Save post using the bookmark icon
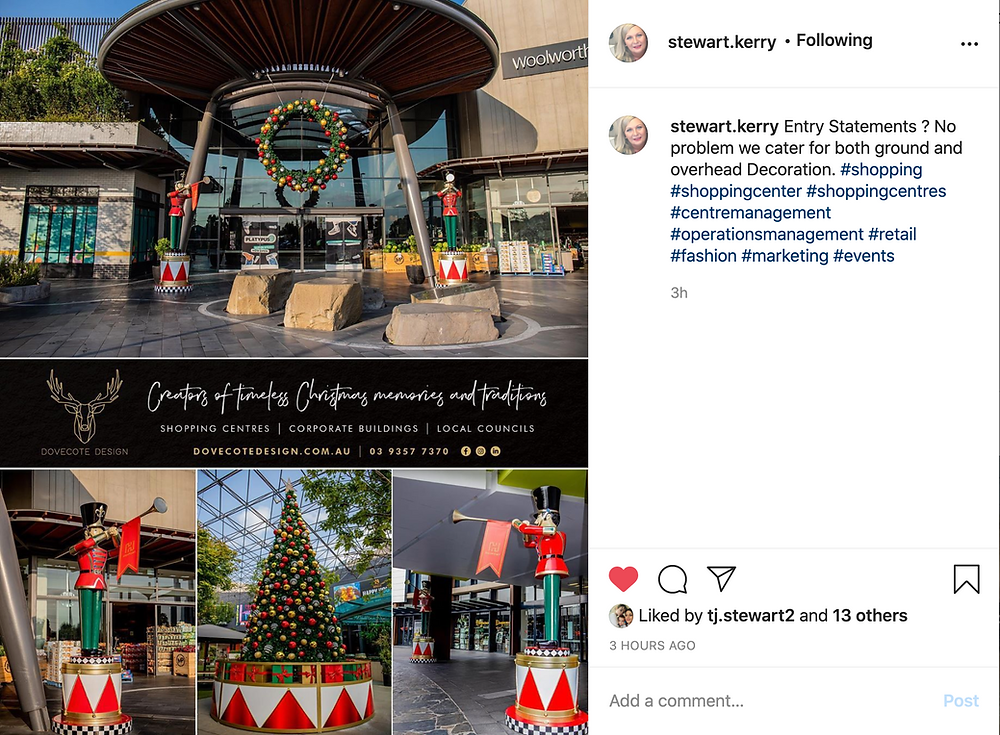The image size is (1000, 735). [x=966, y=579]
